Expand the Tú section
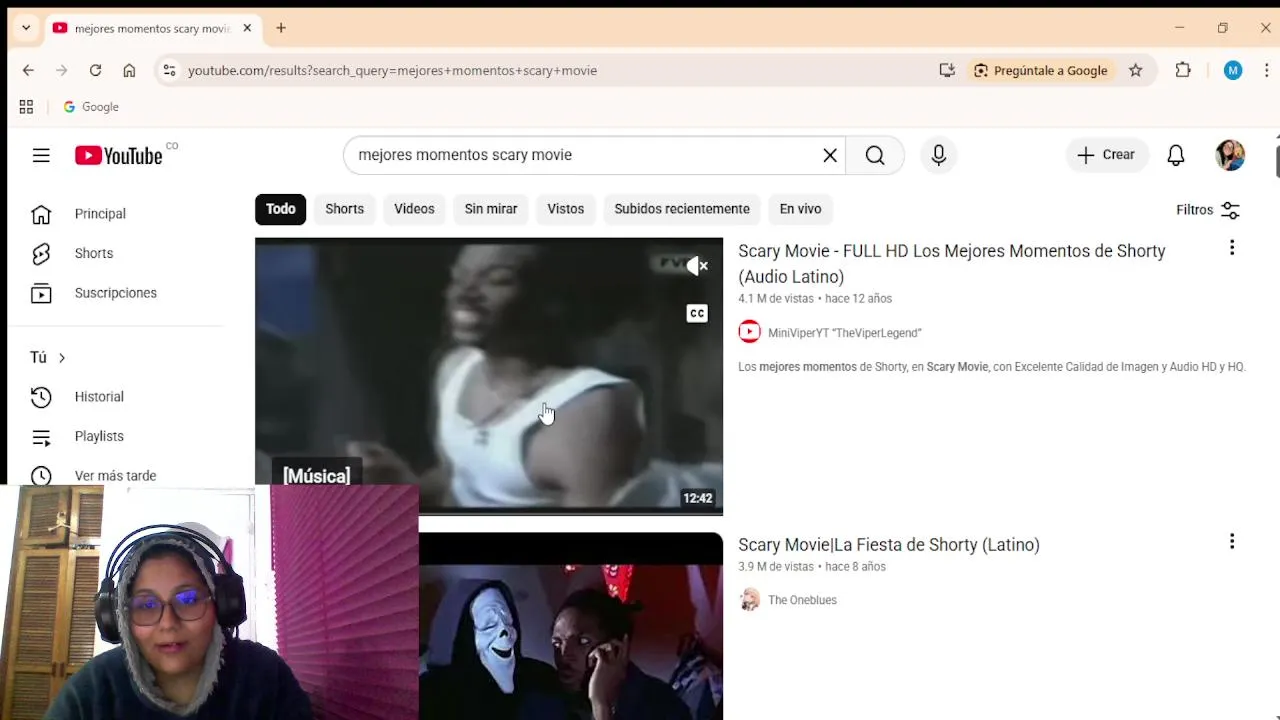 click(x=48, y=357)
